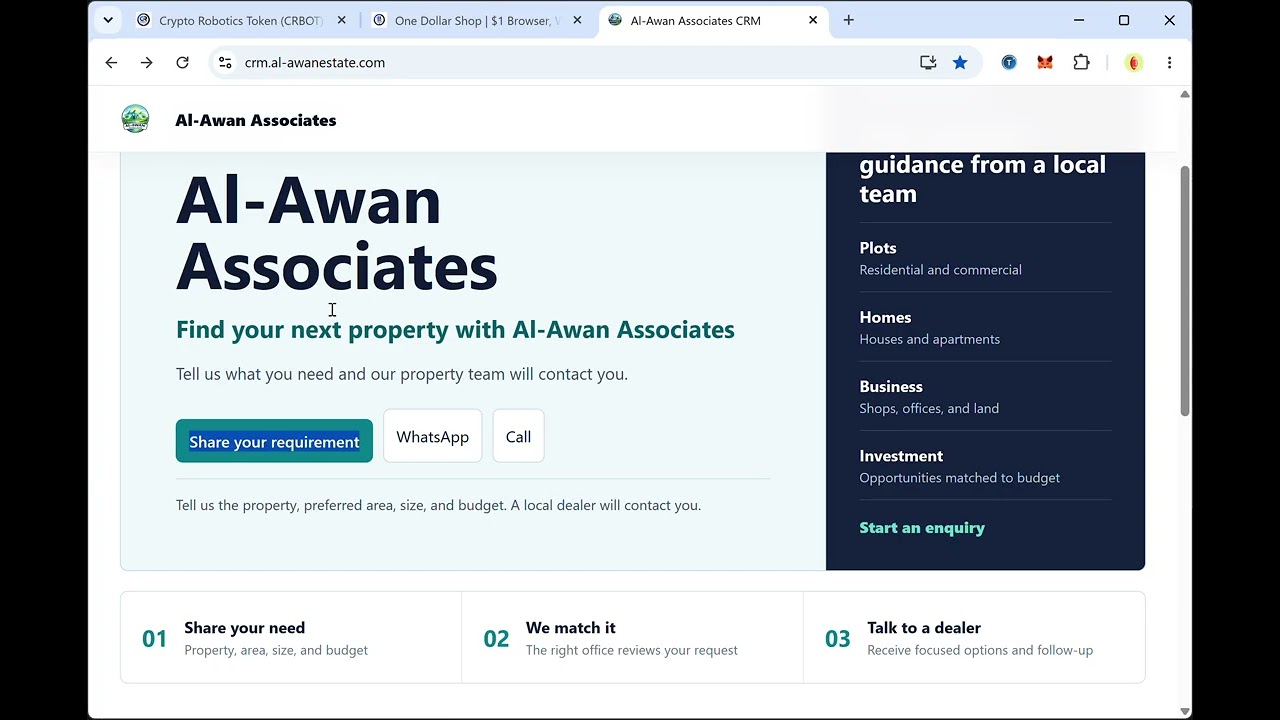The height and width of the screenshot is (720, 1280).
Task: Click the 'Talk to a dealer' step title
Action: (x=924, y=628)
